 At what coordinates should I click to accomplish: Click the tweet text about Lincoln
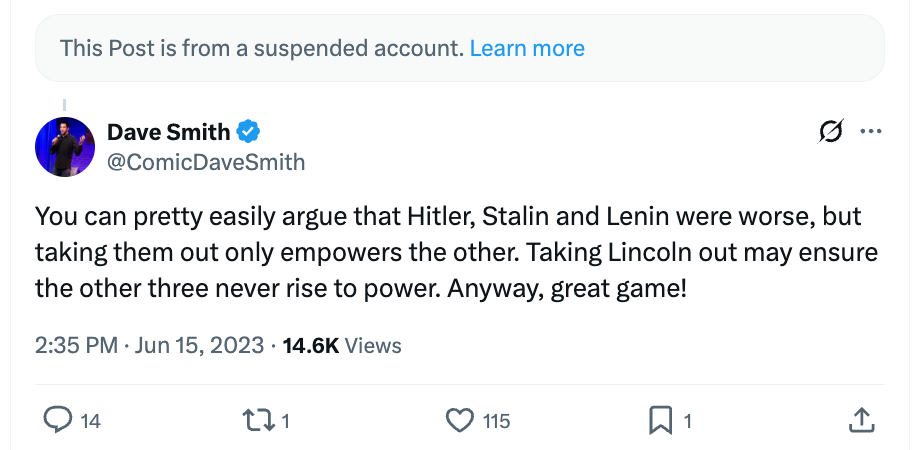(456, 252)
